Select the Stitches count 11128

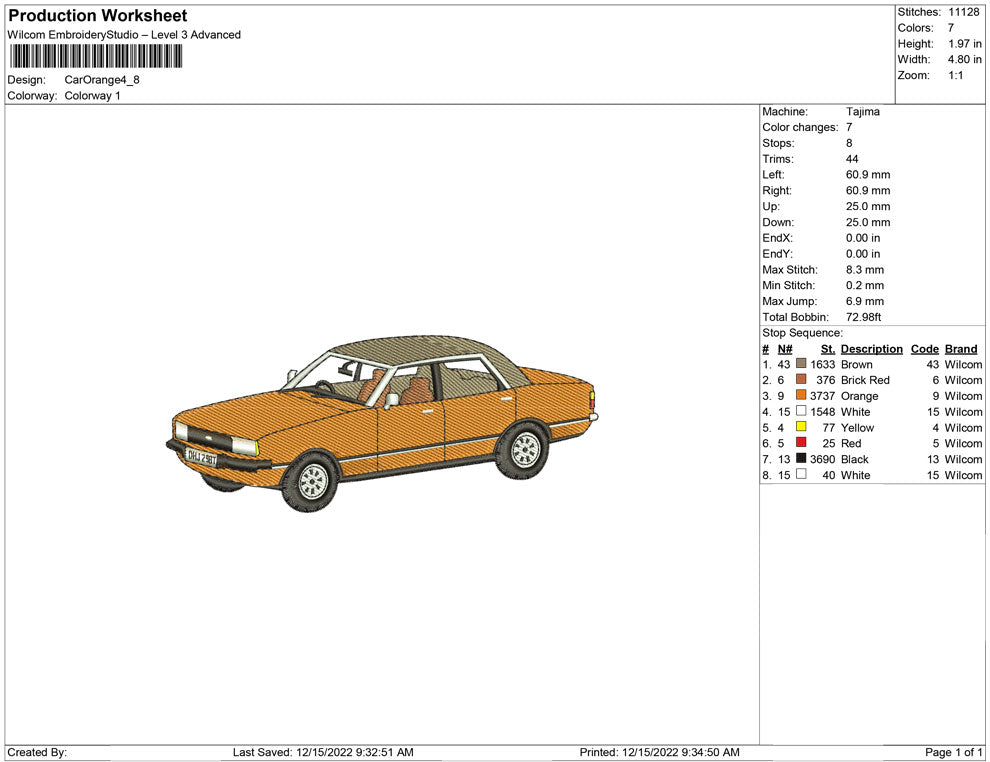[x=963, y=12]
